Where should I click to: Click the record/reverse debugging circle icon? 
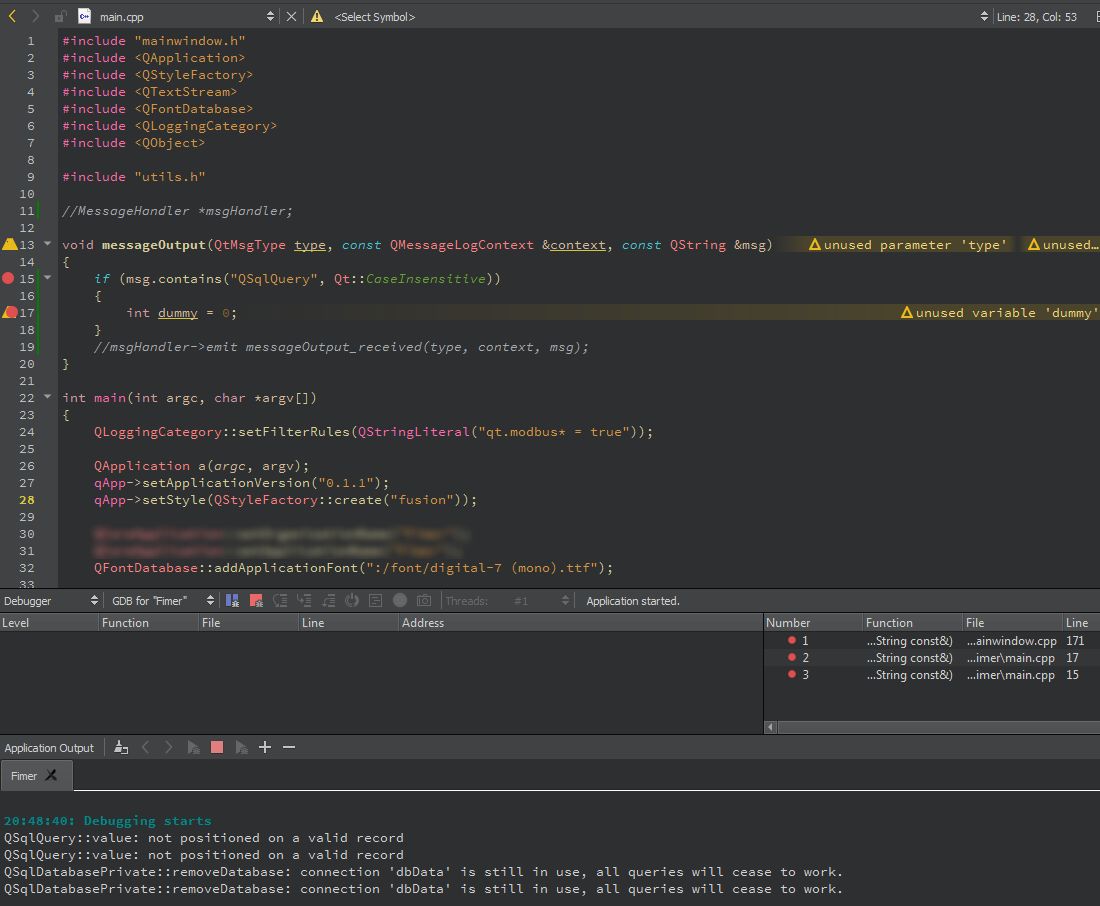pos(400,601)
